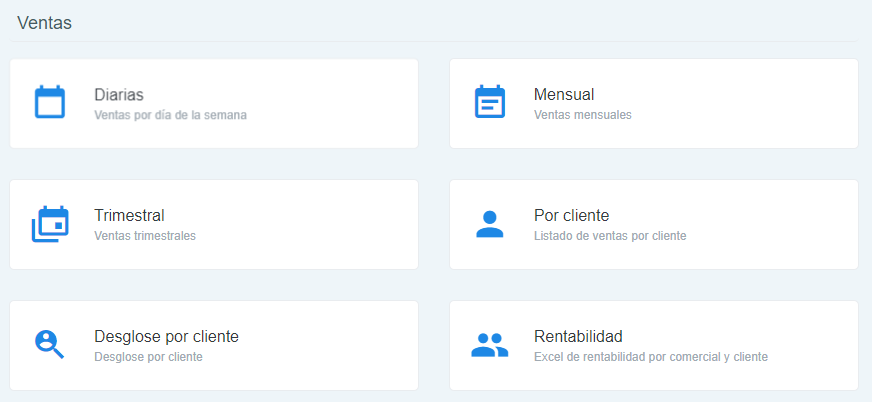The width and height of the screenshot is (872, 402).
Task: Click the text 'Ventas por día de la semana'
Action: (170, 115)
